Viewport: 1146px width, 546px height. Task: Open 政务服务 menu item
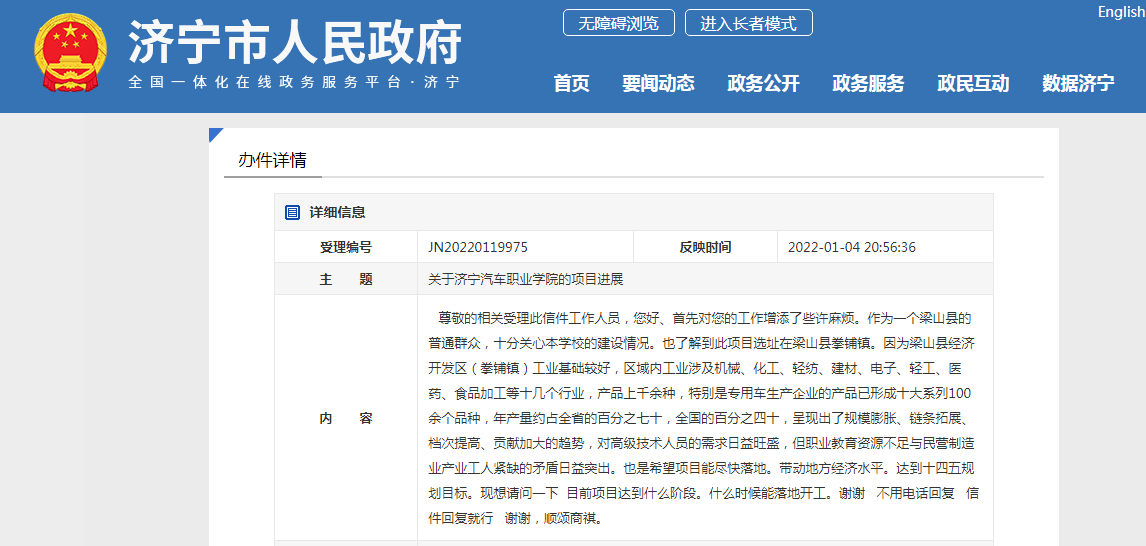pos(868,83)
